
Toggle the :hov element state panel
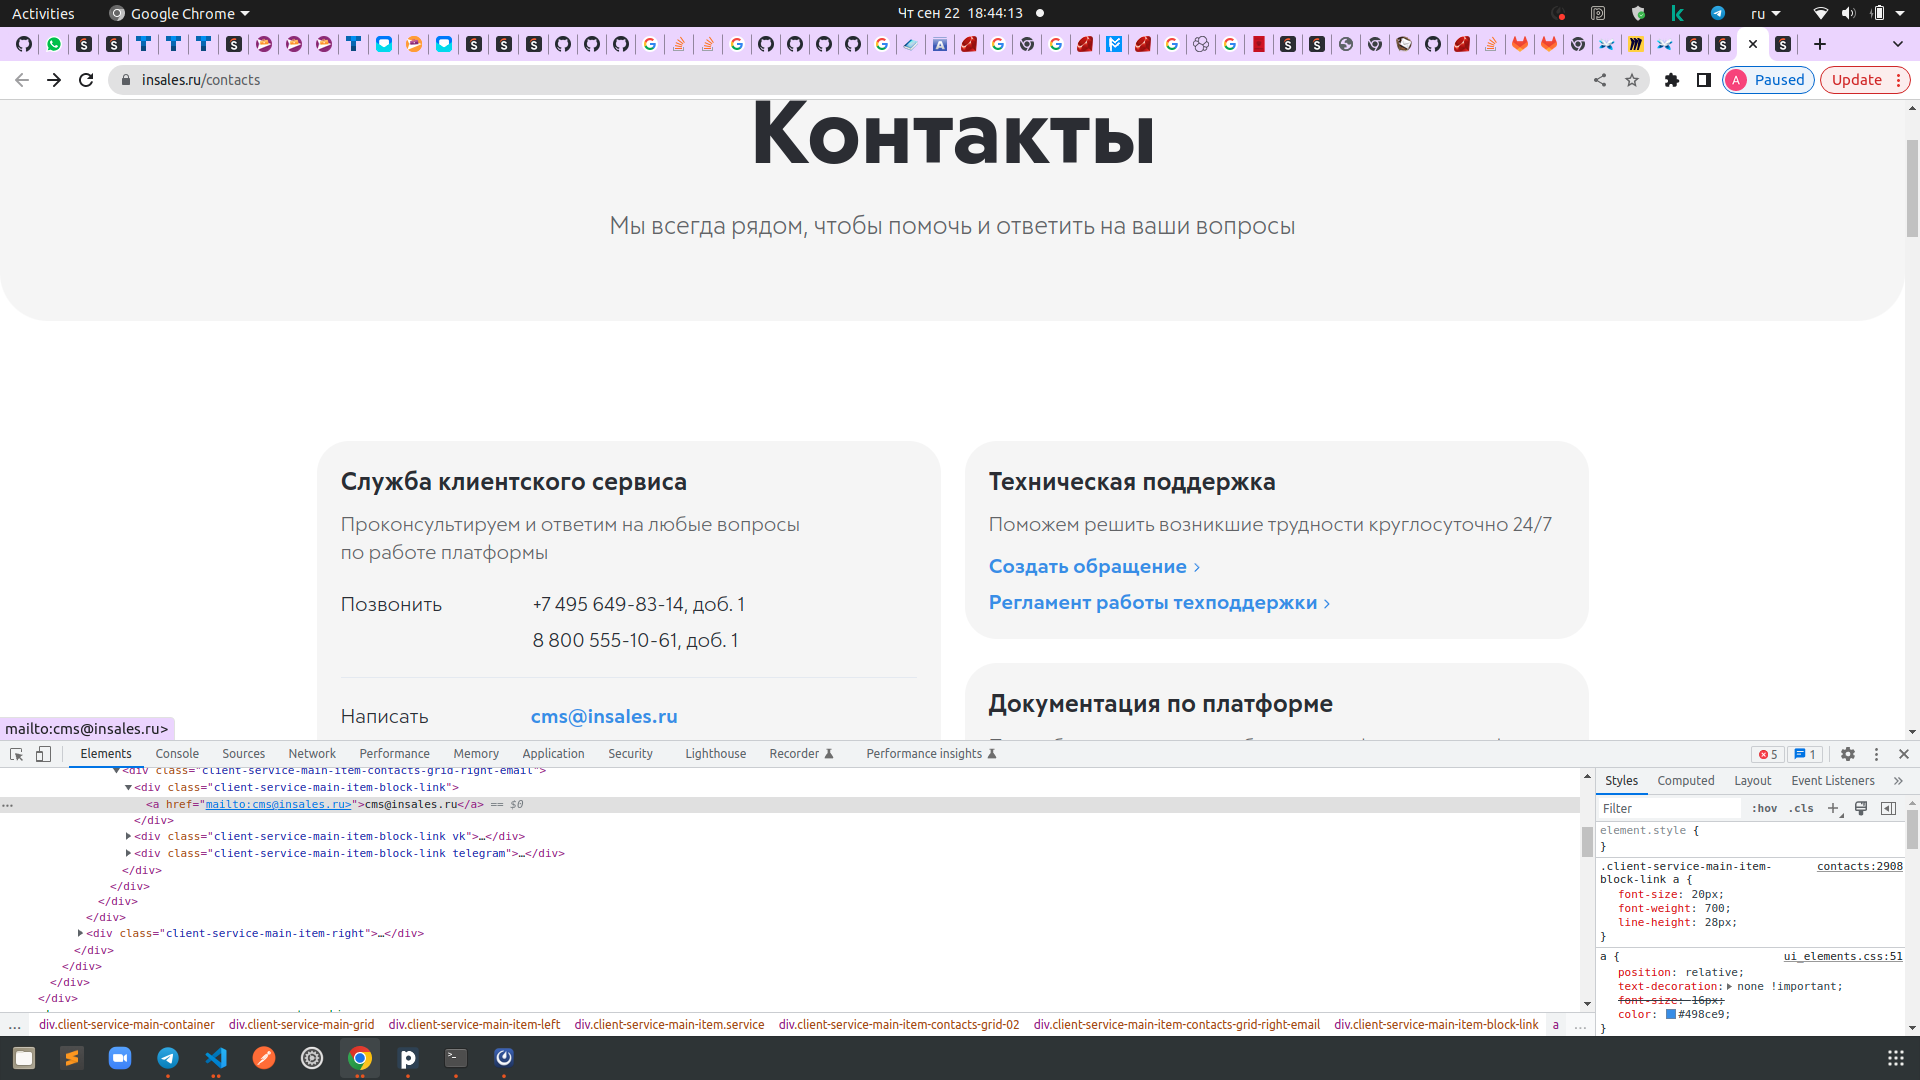pyautogui.click(x=1764, y=808)
